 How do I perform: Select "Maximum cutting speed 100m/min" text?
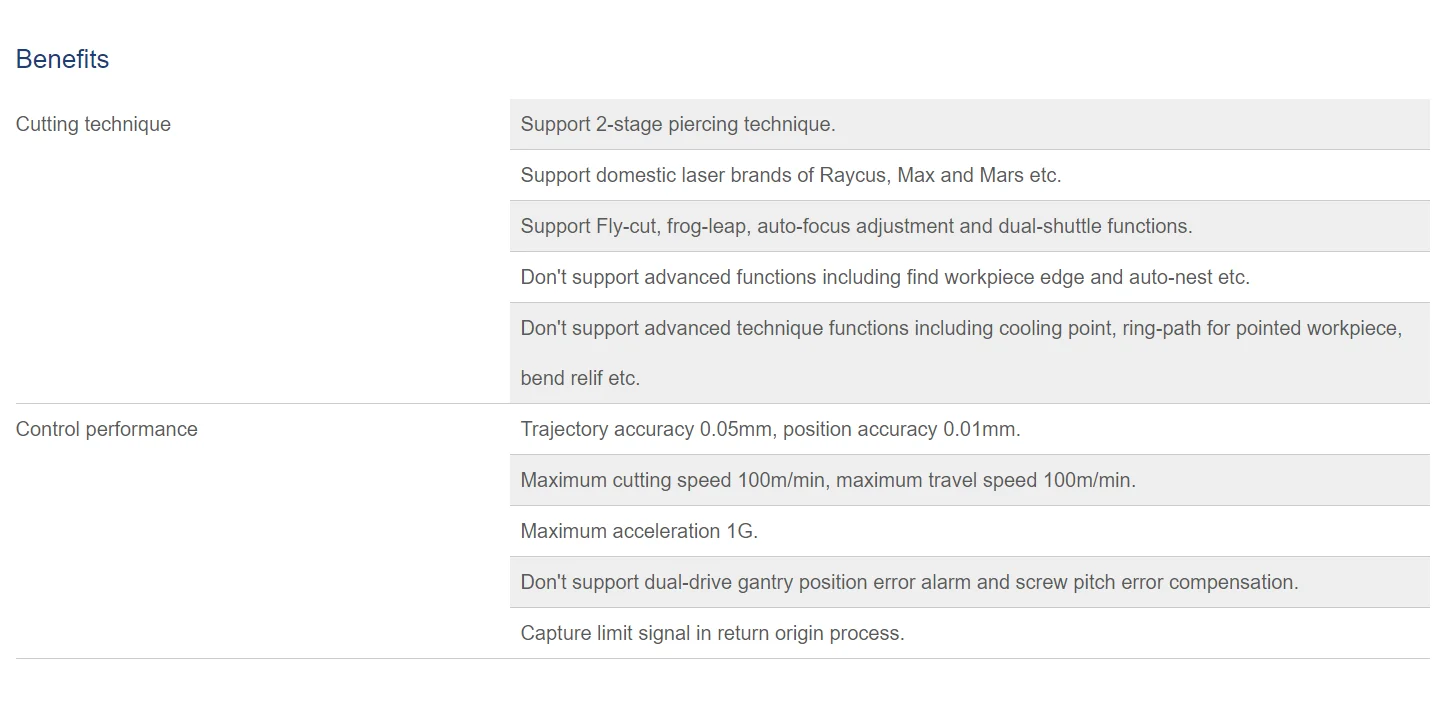click(673, 480)
